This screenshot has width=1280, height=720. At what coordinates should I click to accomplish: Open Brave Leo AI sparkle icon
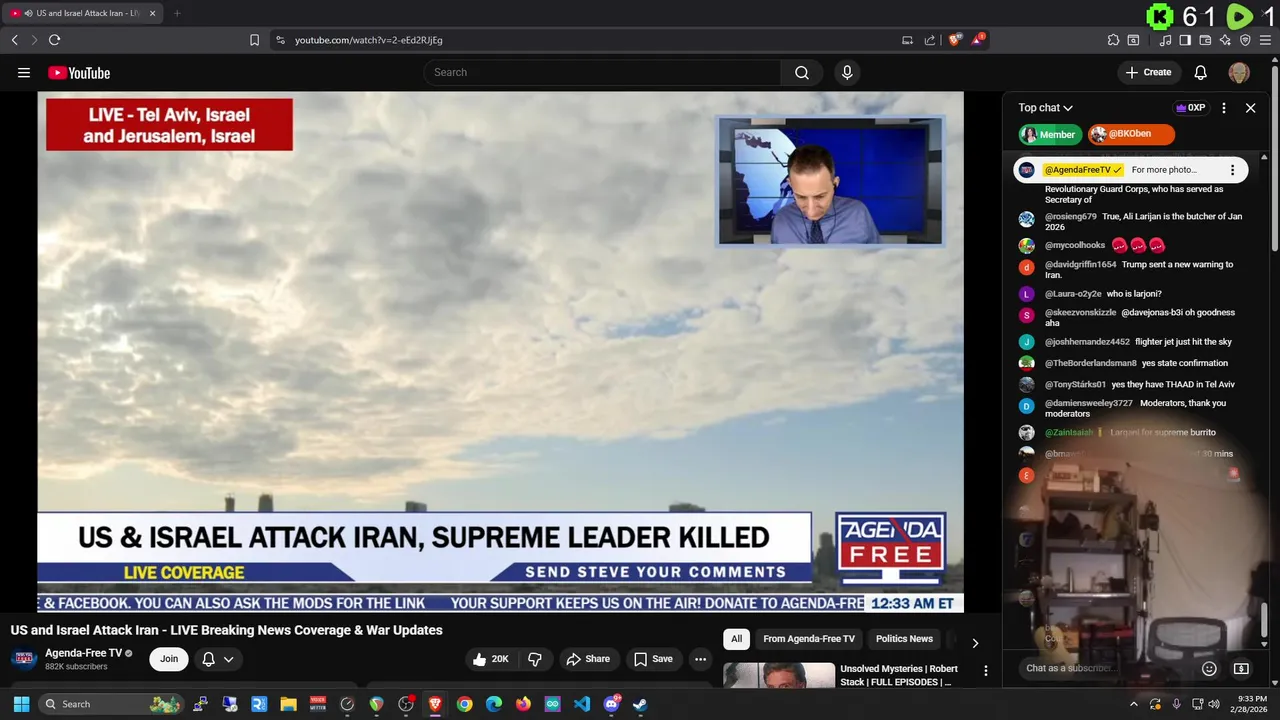tap(1225, 40)
